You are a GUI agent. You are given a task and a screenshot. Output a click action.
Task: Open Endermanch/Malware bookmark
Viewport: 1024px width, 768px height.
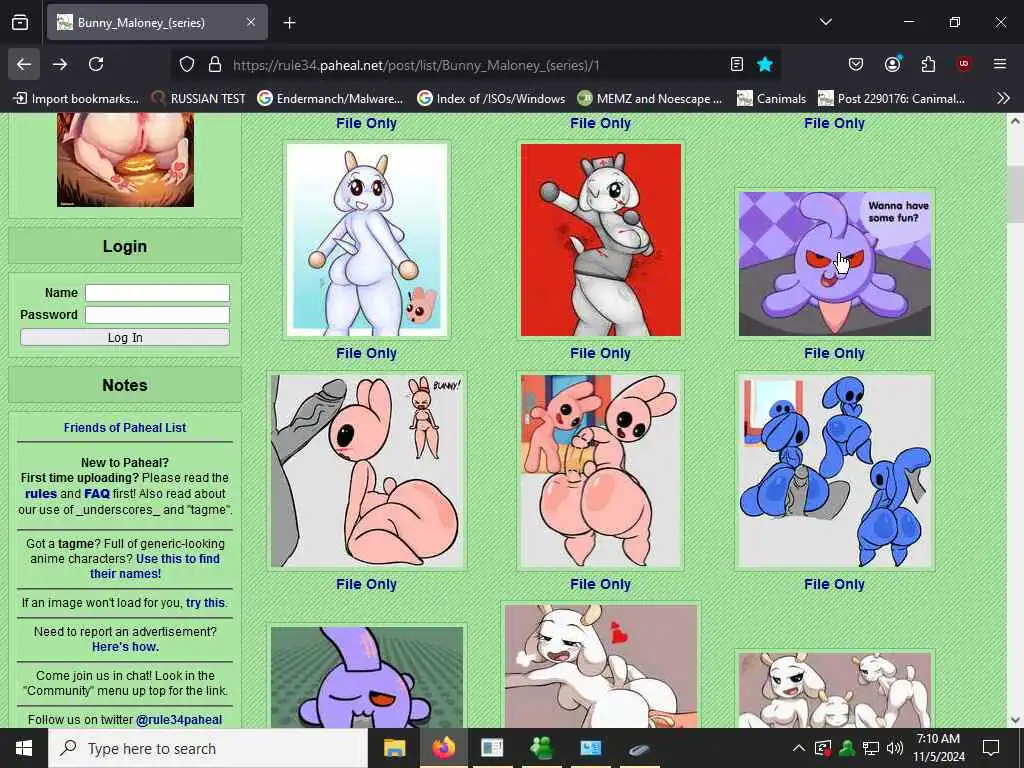pos(330,99)
